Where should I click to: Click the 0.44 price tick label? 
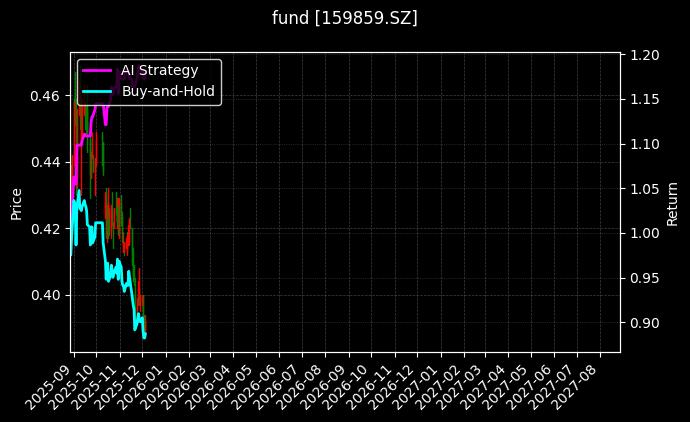click(45, 162)
